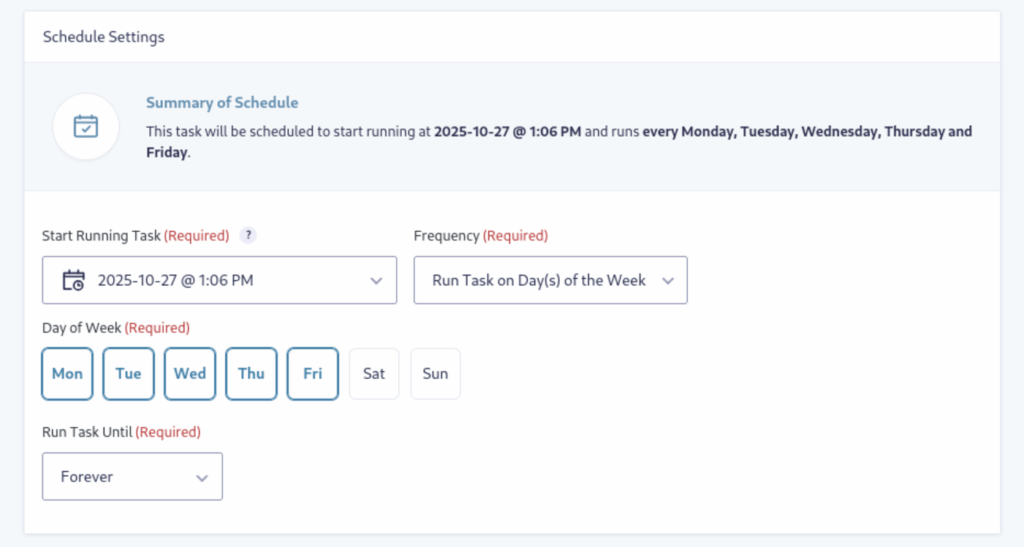The image size is (1024, 547).
Task: Click the chevron arrow of the Frequency selector
Action: pyautogui.click(x=667, y=281)
